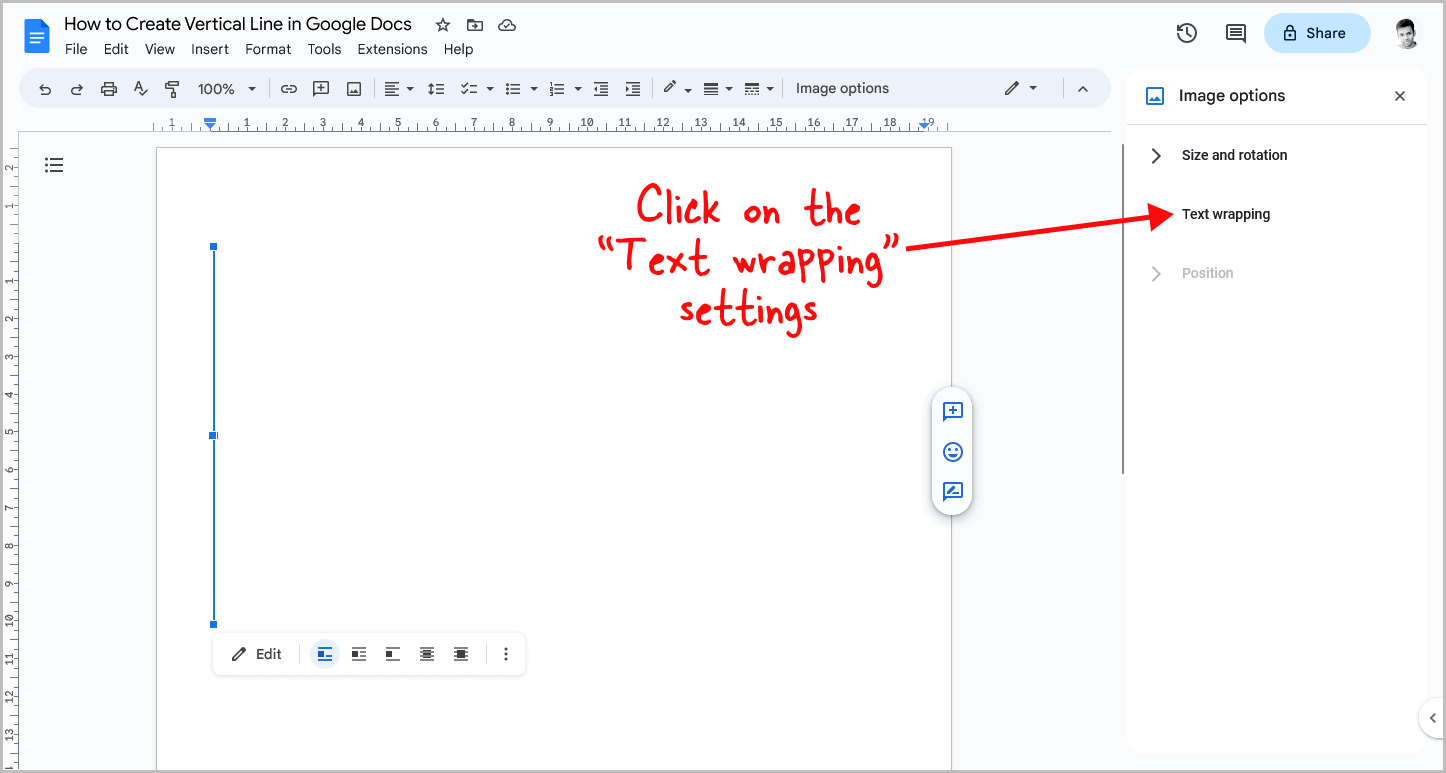The width and height of the screenshot is (1446, 773).
Task: Open the line alignment dropdown
Action: [399, 88]
